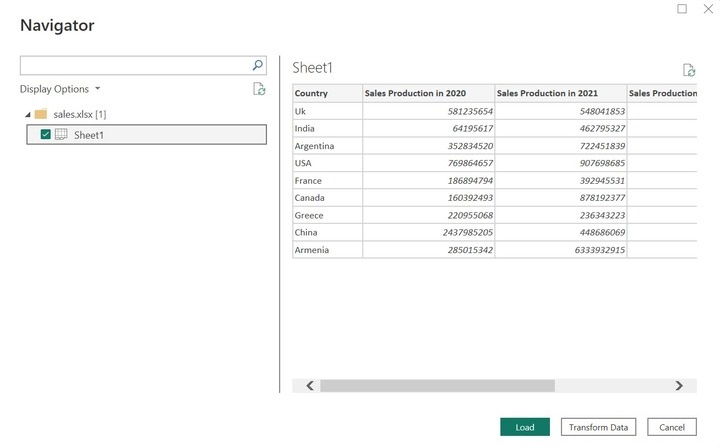Click the Country column header

[327, 93]
